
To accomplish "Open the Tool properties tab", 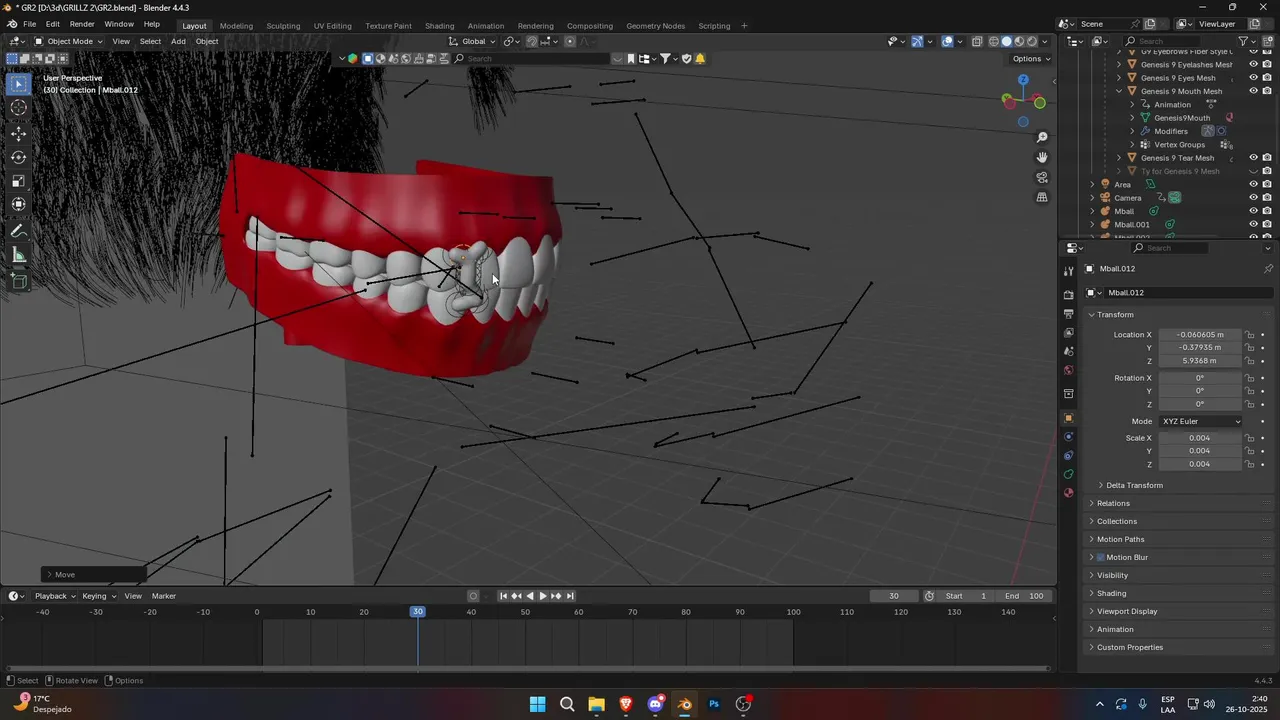I will click(1068, 272).
